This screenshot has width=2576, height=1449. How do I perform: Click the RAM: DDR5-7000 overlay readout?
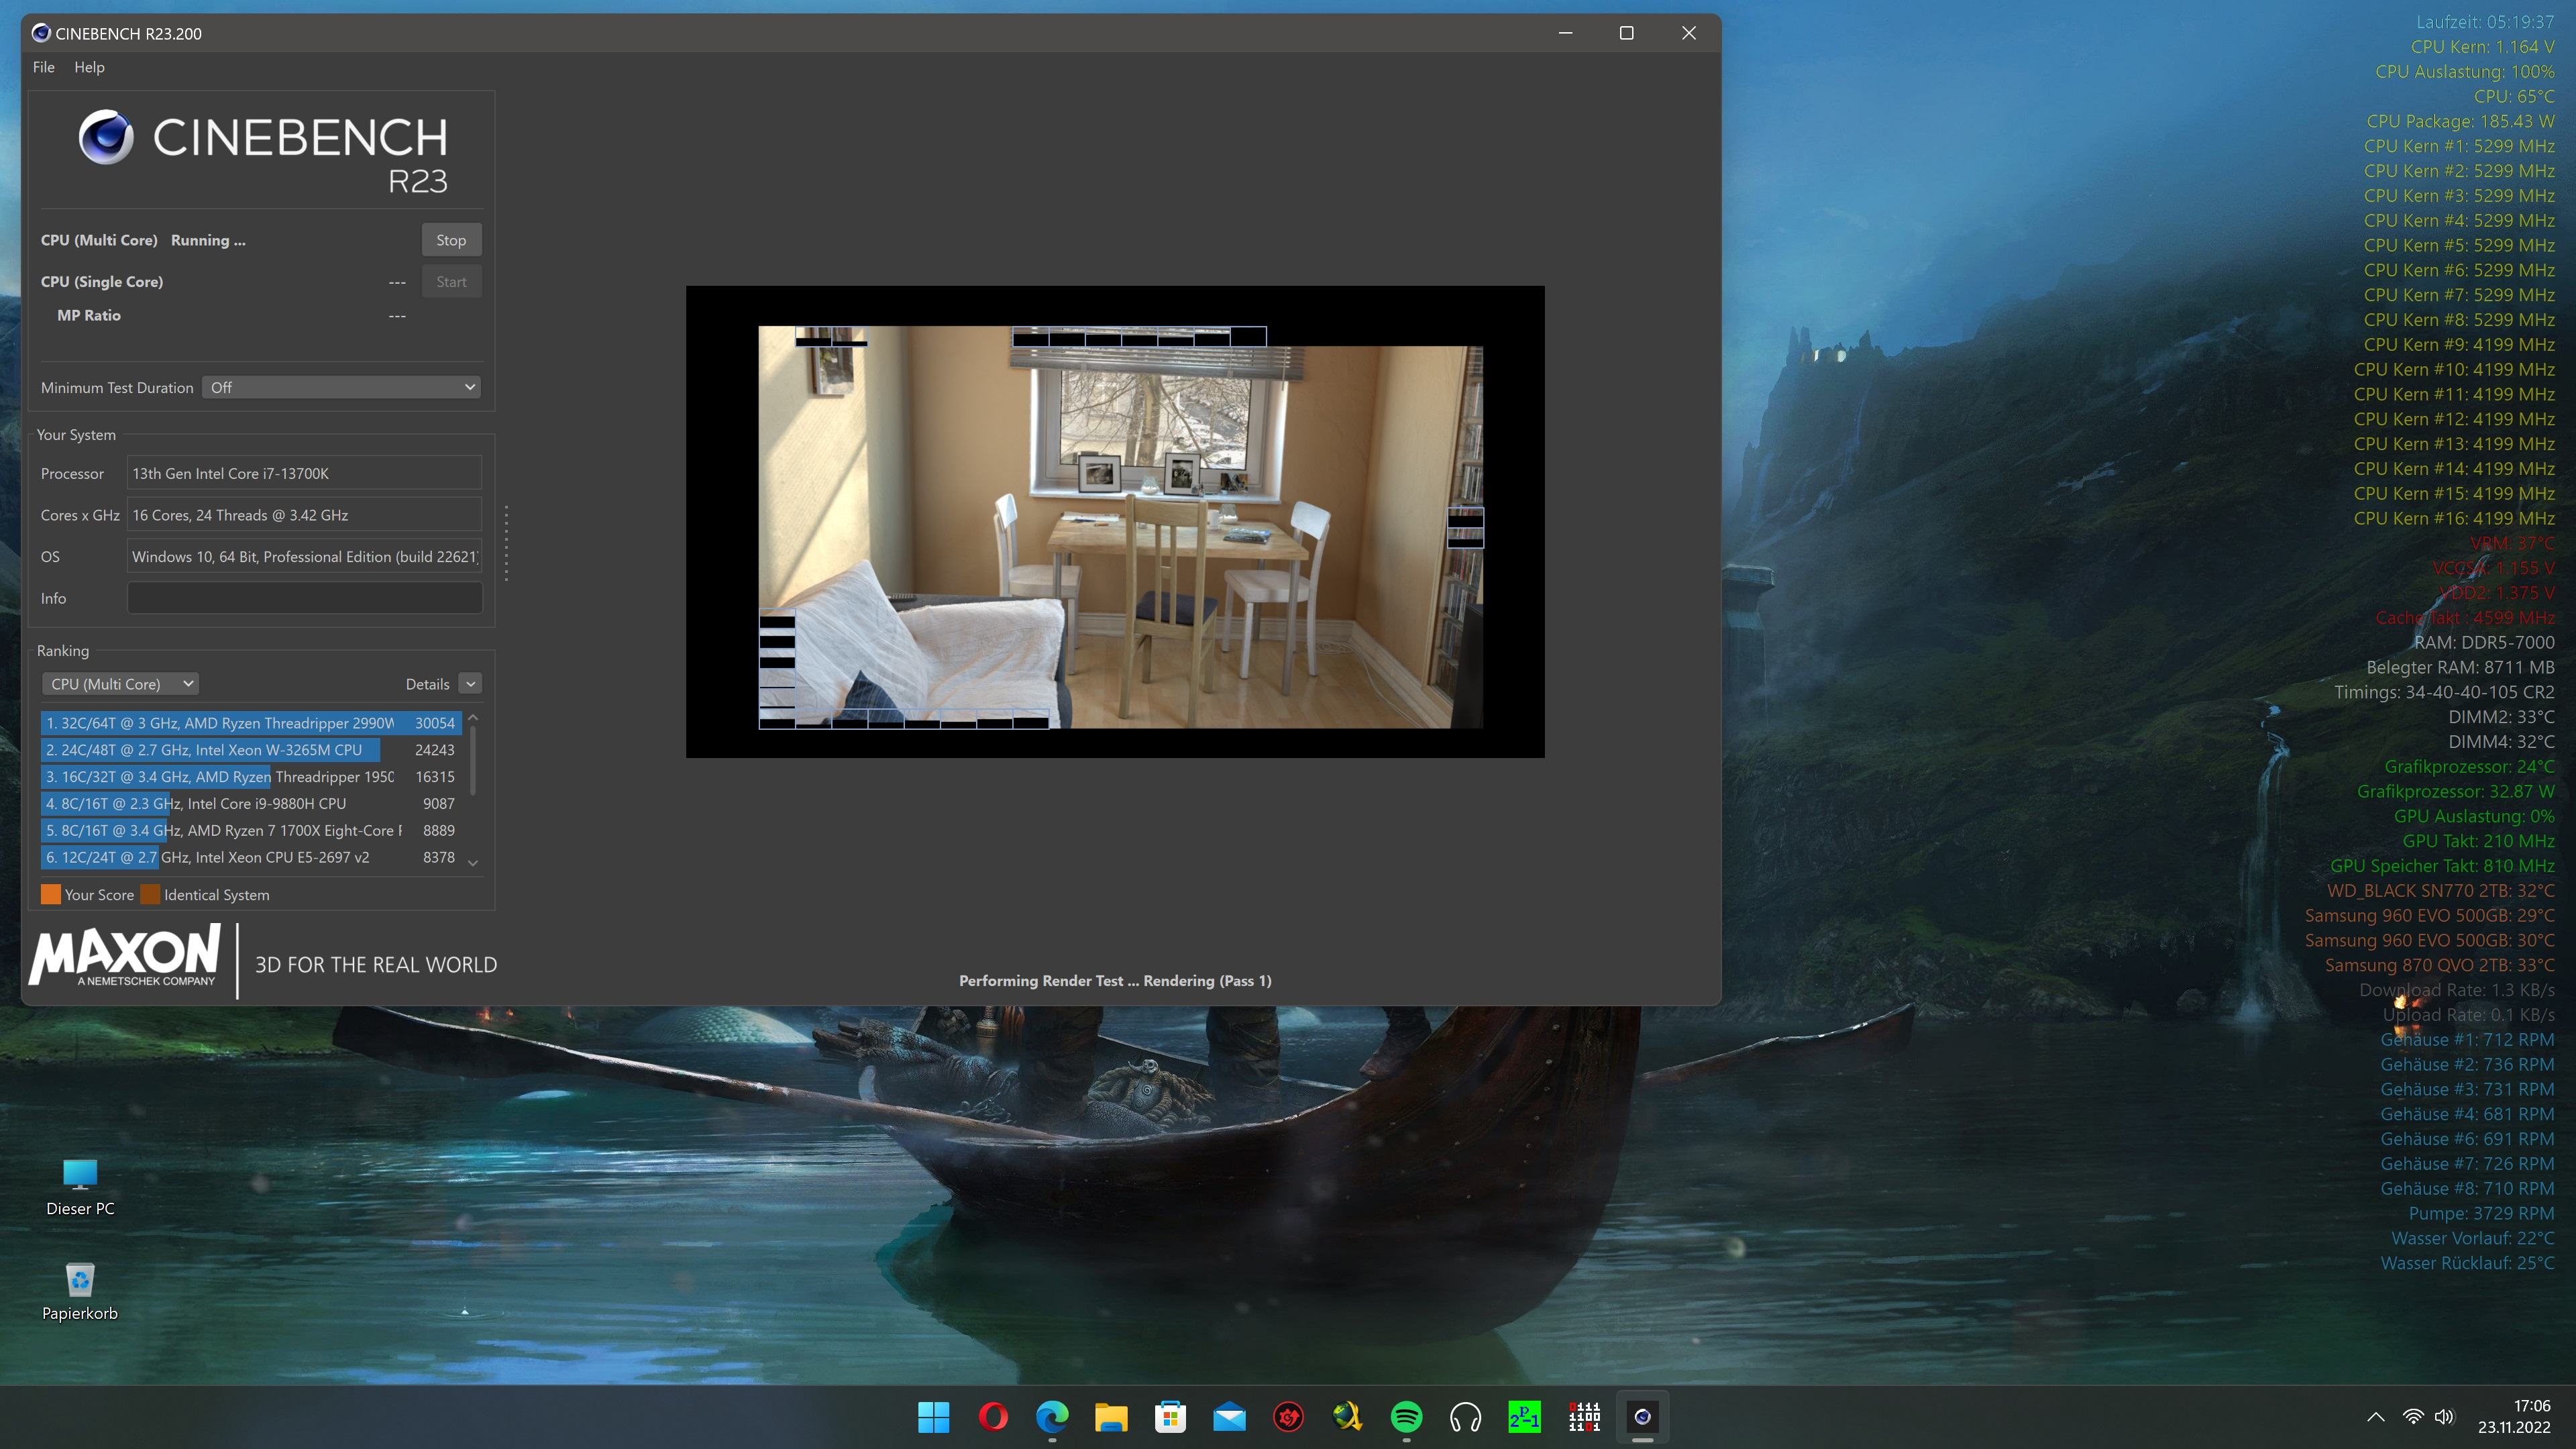point(2484,642)
